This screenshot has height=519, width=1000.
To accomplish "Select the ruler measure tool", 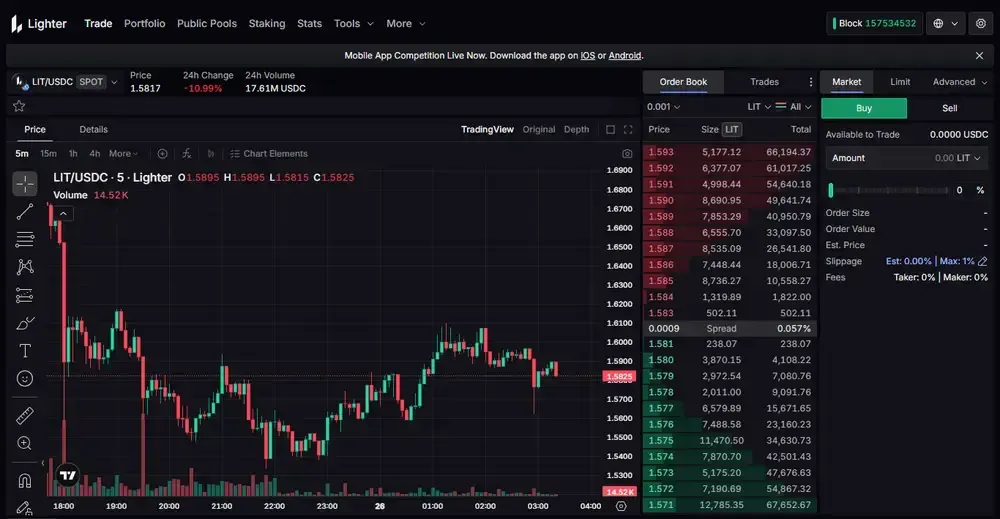I will coord(25,416).
